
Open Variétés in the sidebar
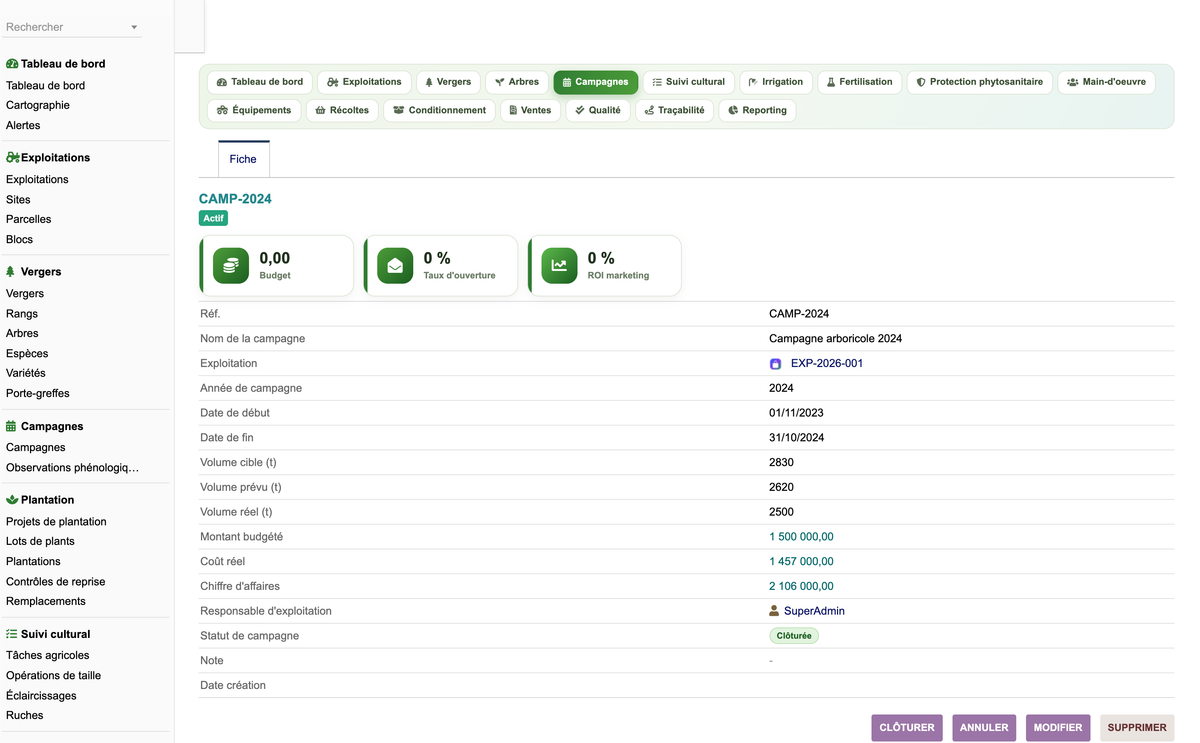[26, 373]
